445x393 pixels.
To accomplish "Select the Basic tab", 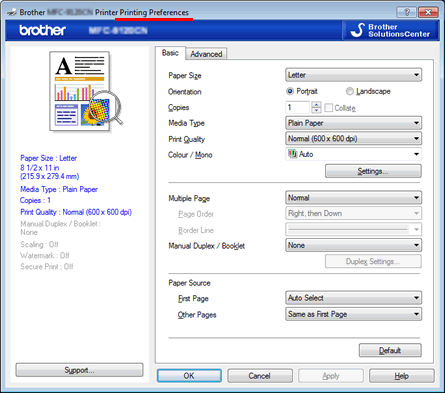I will [170, 53].
